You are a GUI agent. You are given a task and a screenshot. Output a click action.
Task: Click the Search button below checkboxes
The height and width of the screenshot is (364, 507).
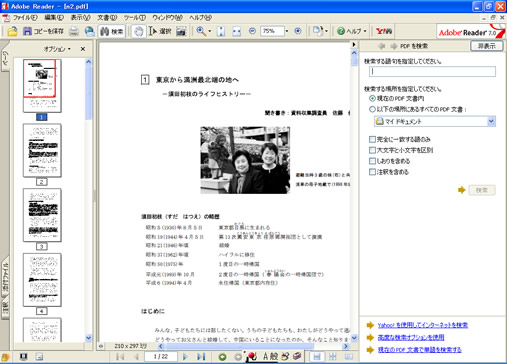click(482, 190)
